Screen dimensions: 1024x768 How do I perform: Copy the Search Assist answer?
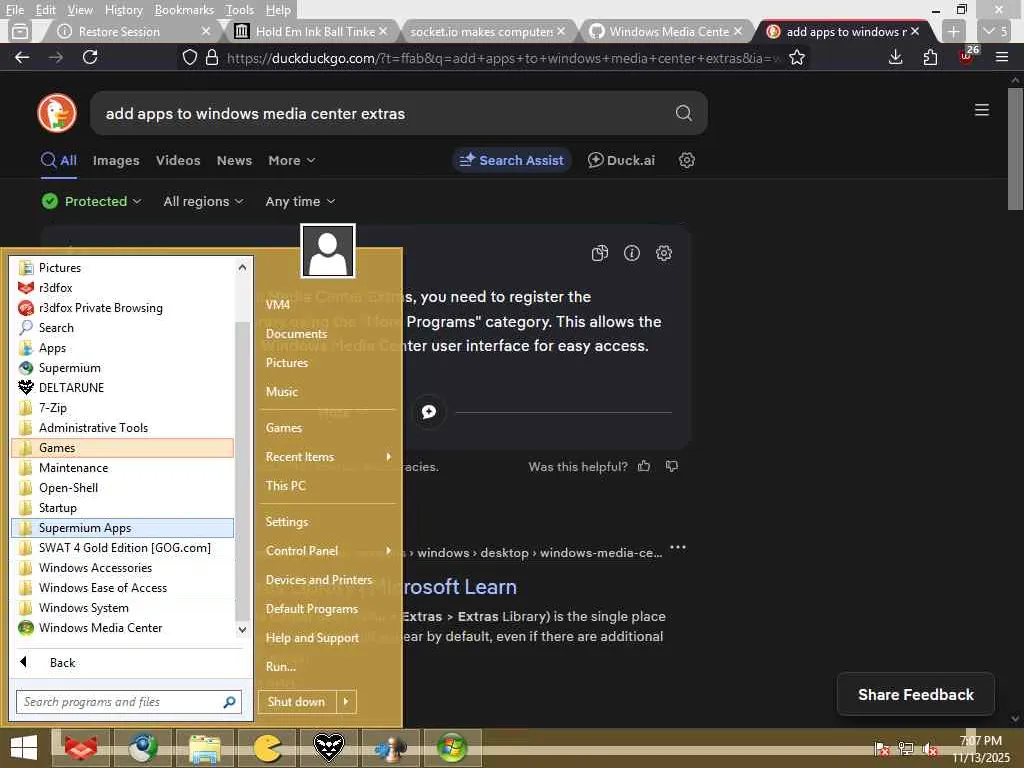(600, 253)
